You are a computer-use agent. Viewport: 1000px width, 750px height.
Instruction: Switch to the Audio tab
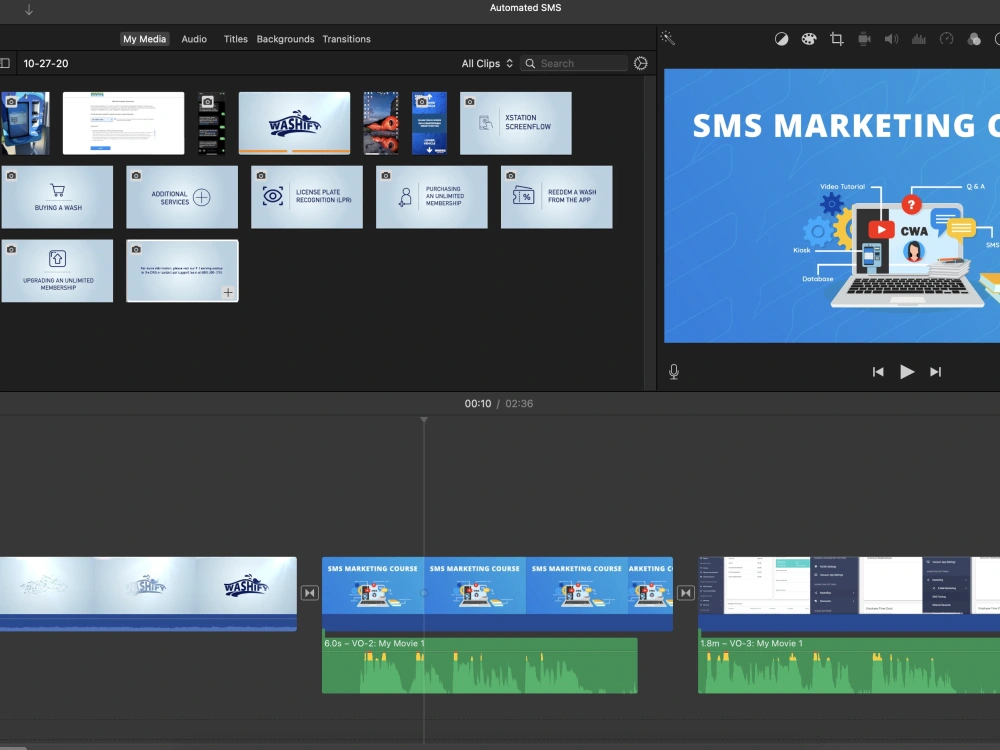[194, 39]
